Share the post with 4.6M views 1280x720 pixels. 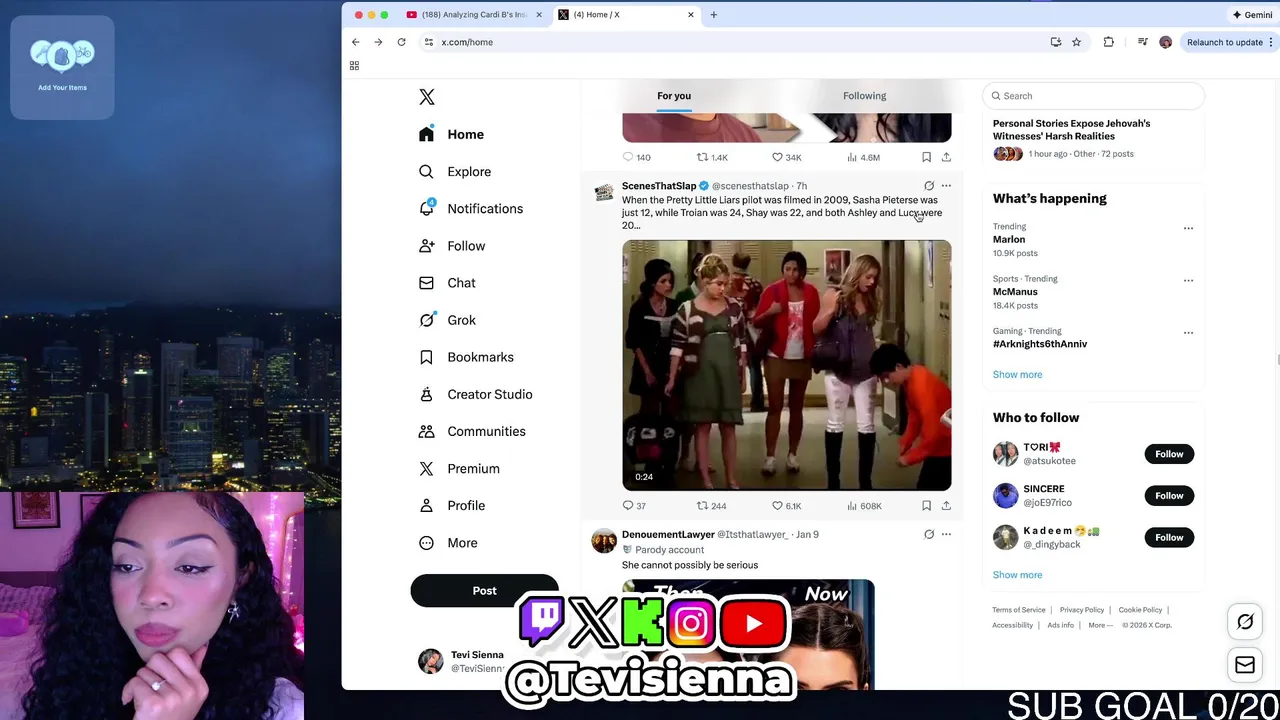[946, 157]
